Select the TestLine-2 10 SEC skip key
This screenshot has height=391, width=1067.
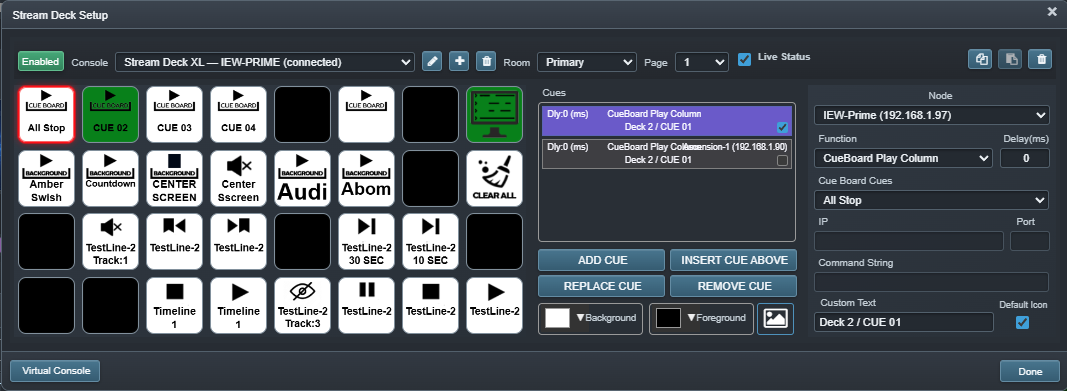click(430, 241)
